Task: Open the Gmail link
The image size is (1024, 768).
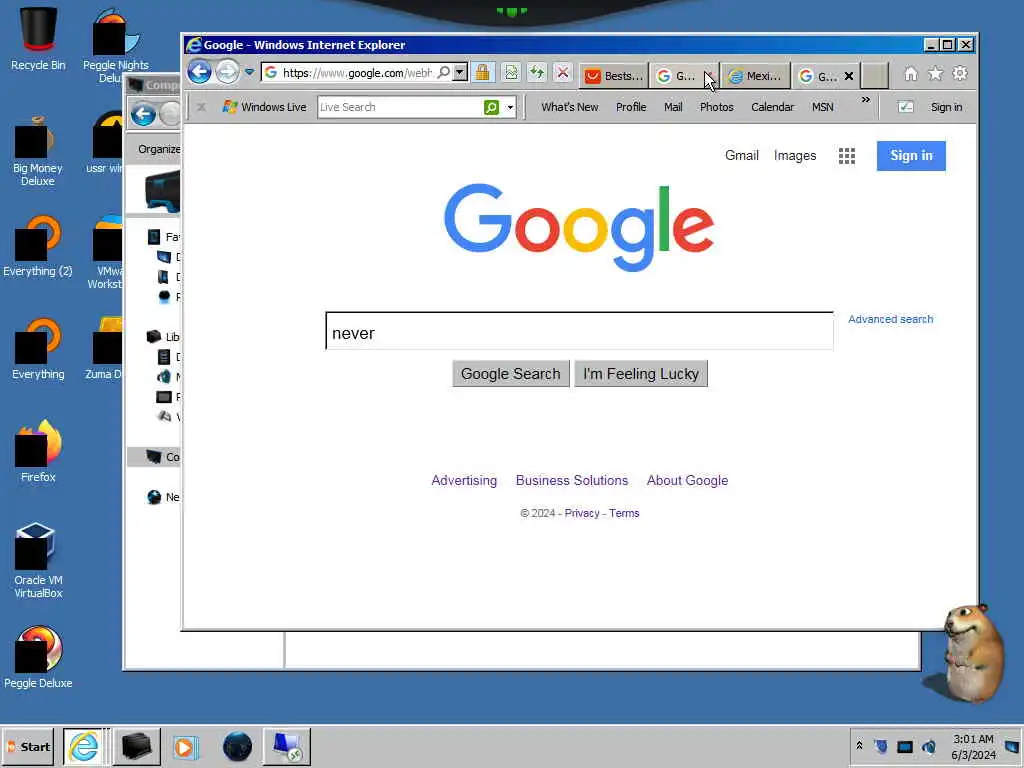Action: tap(741, 155)
